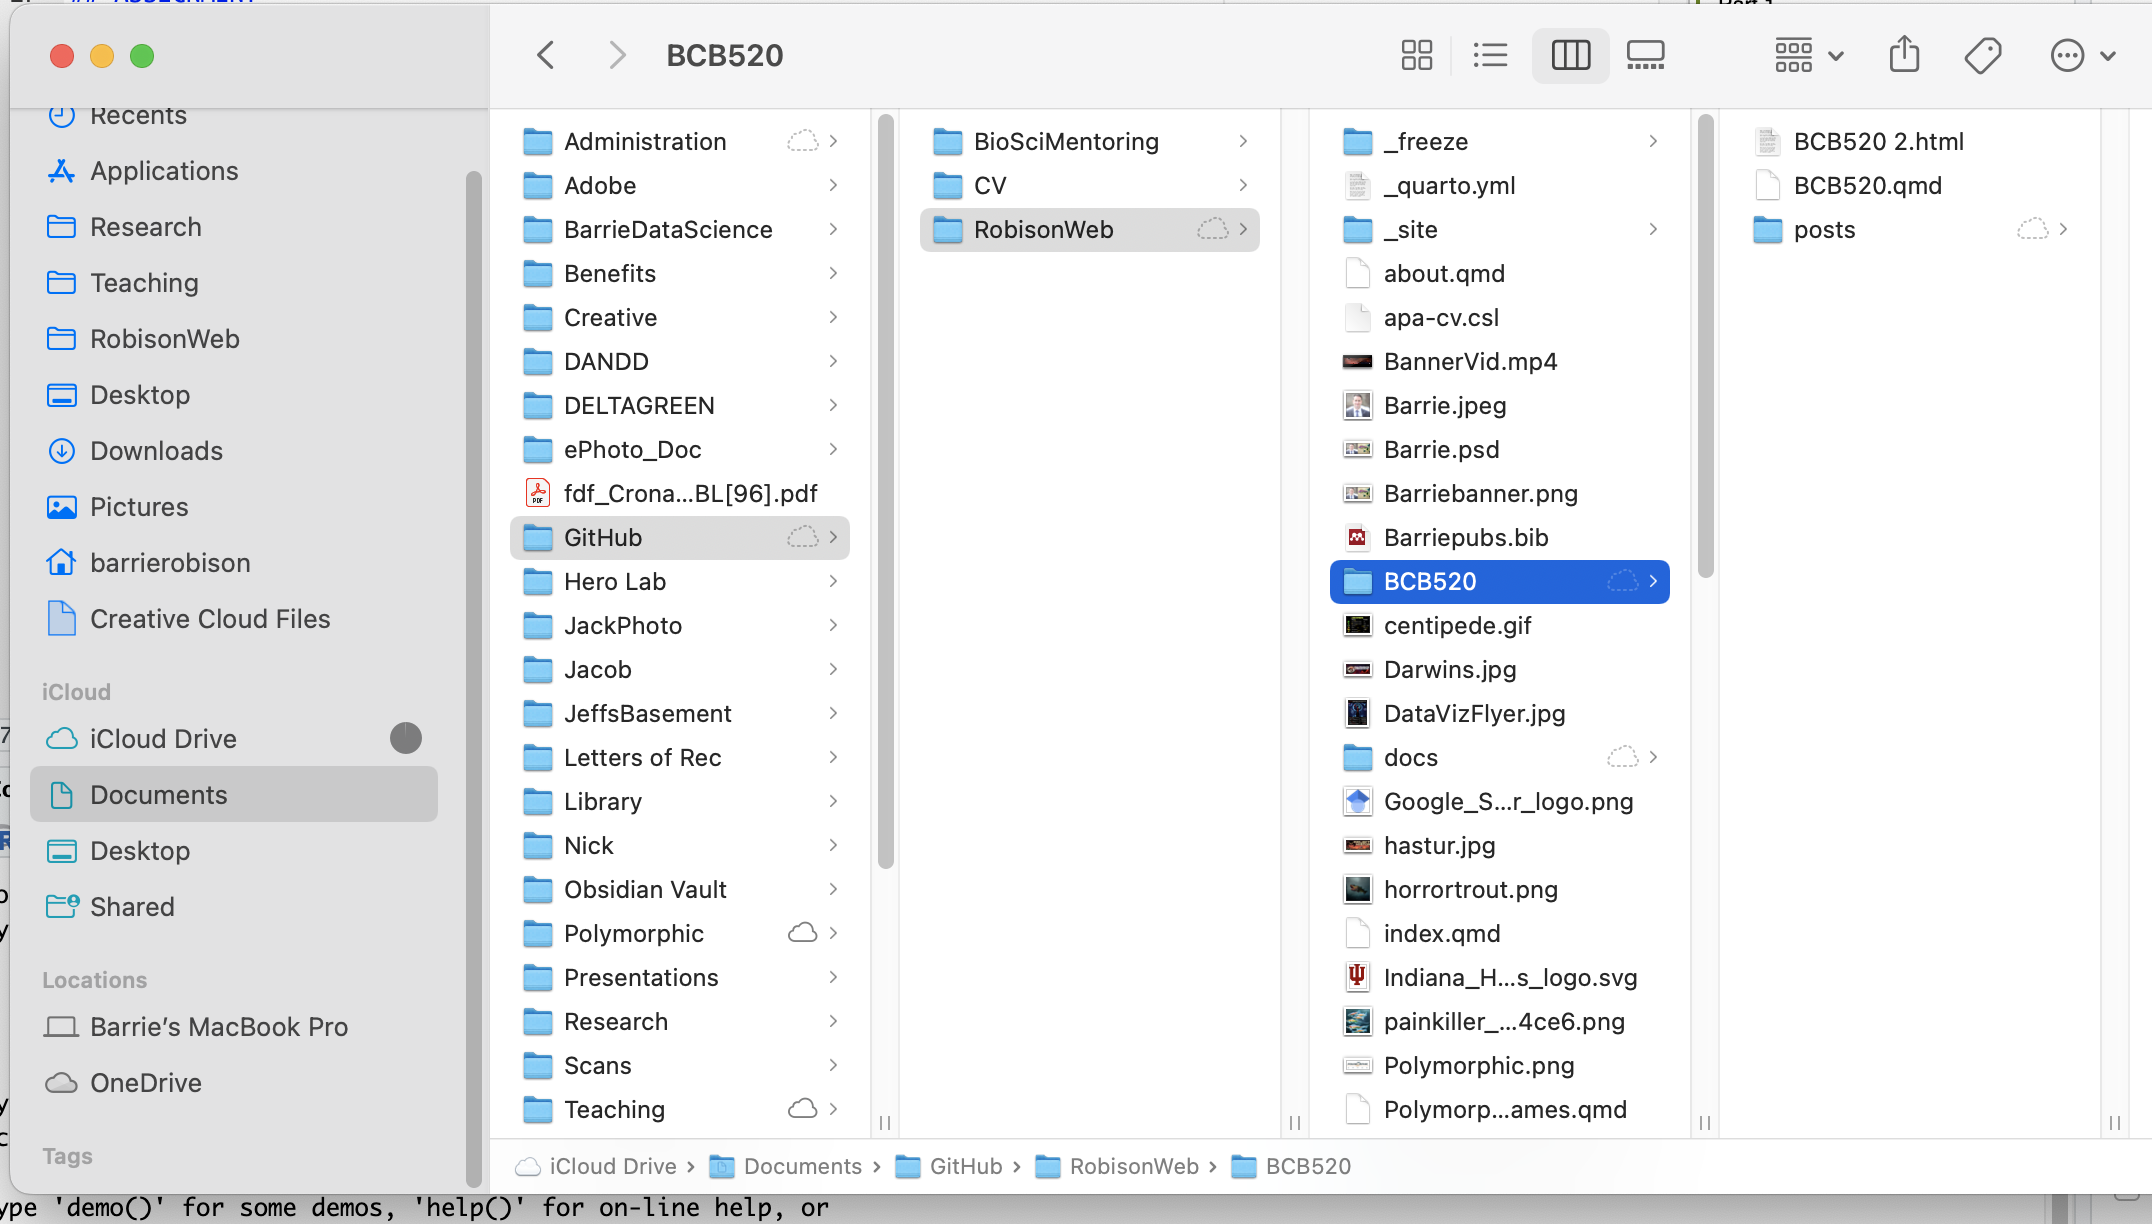This screenshot has width=2152, height=1224.
Task: Click the iCloud Drive storage status indicator
Action: (x=405, y=738)
